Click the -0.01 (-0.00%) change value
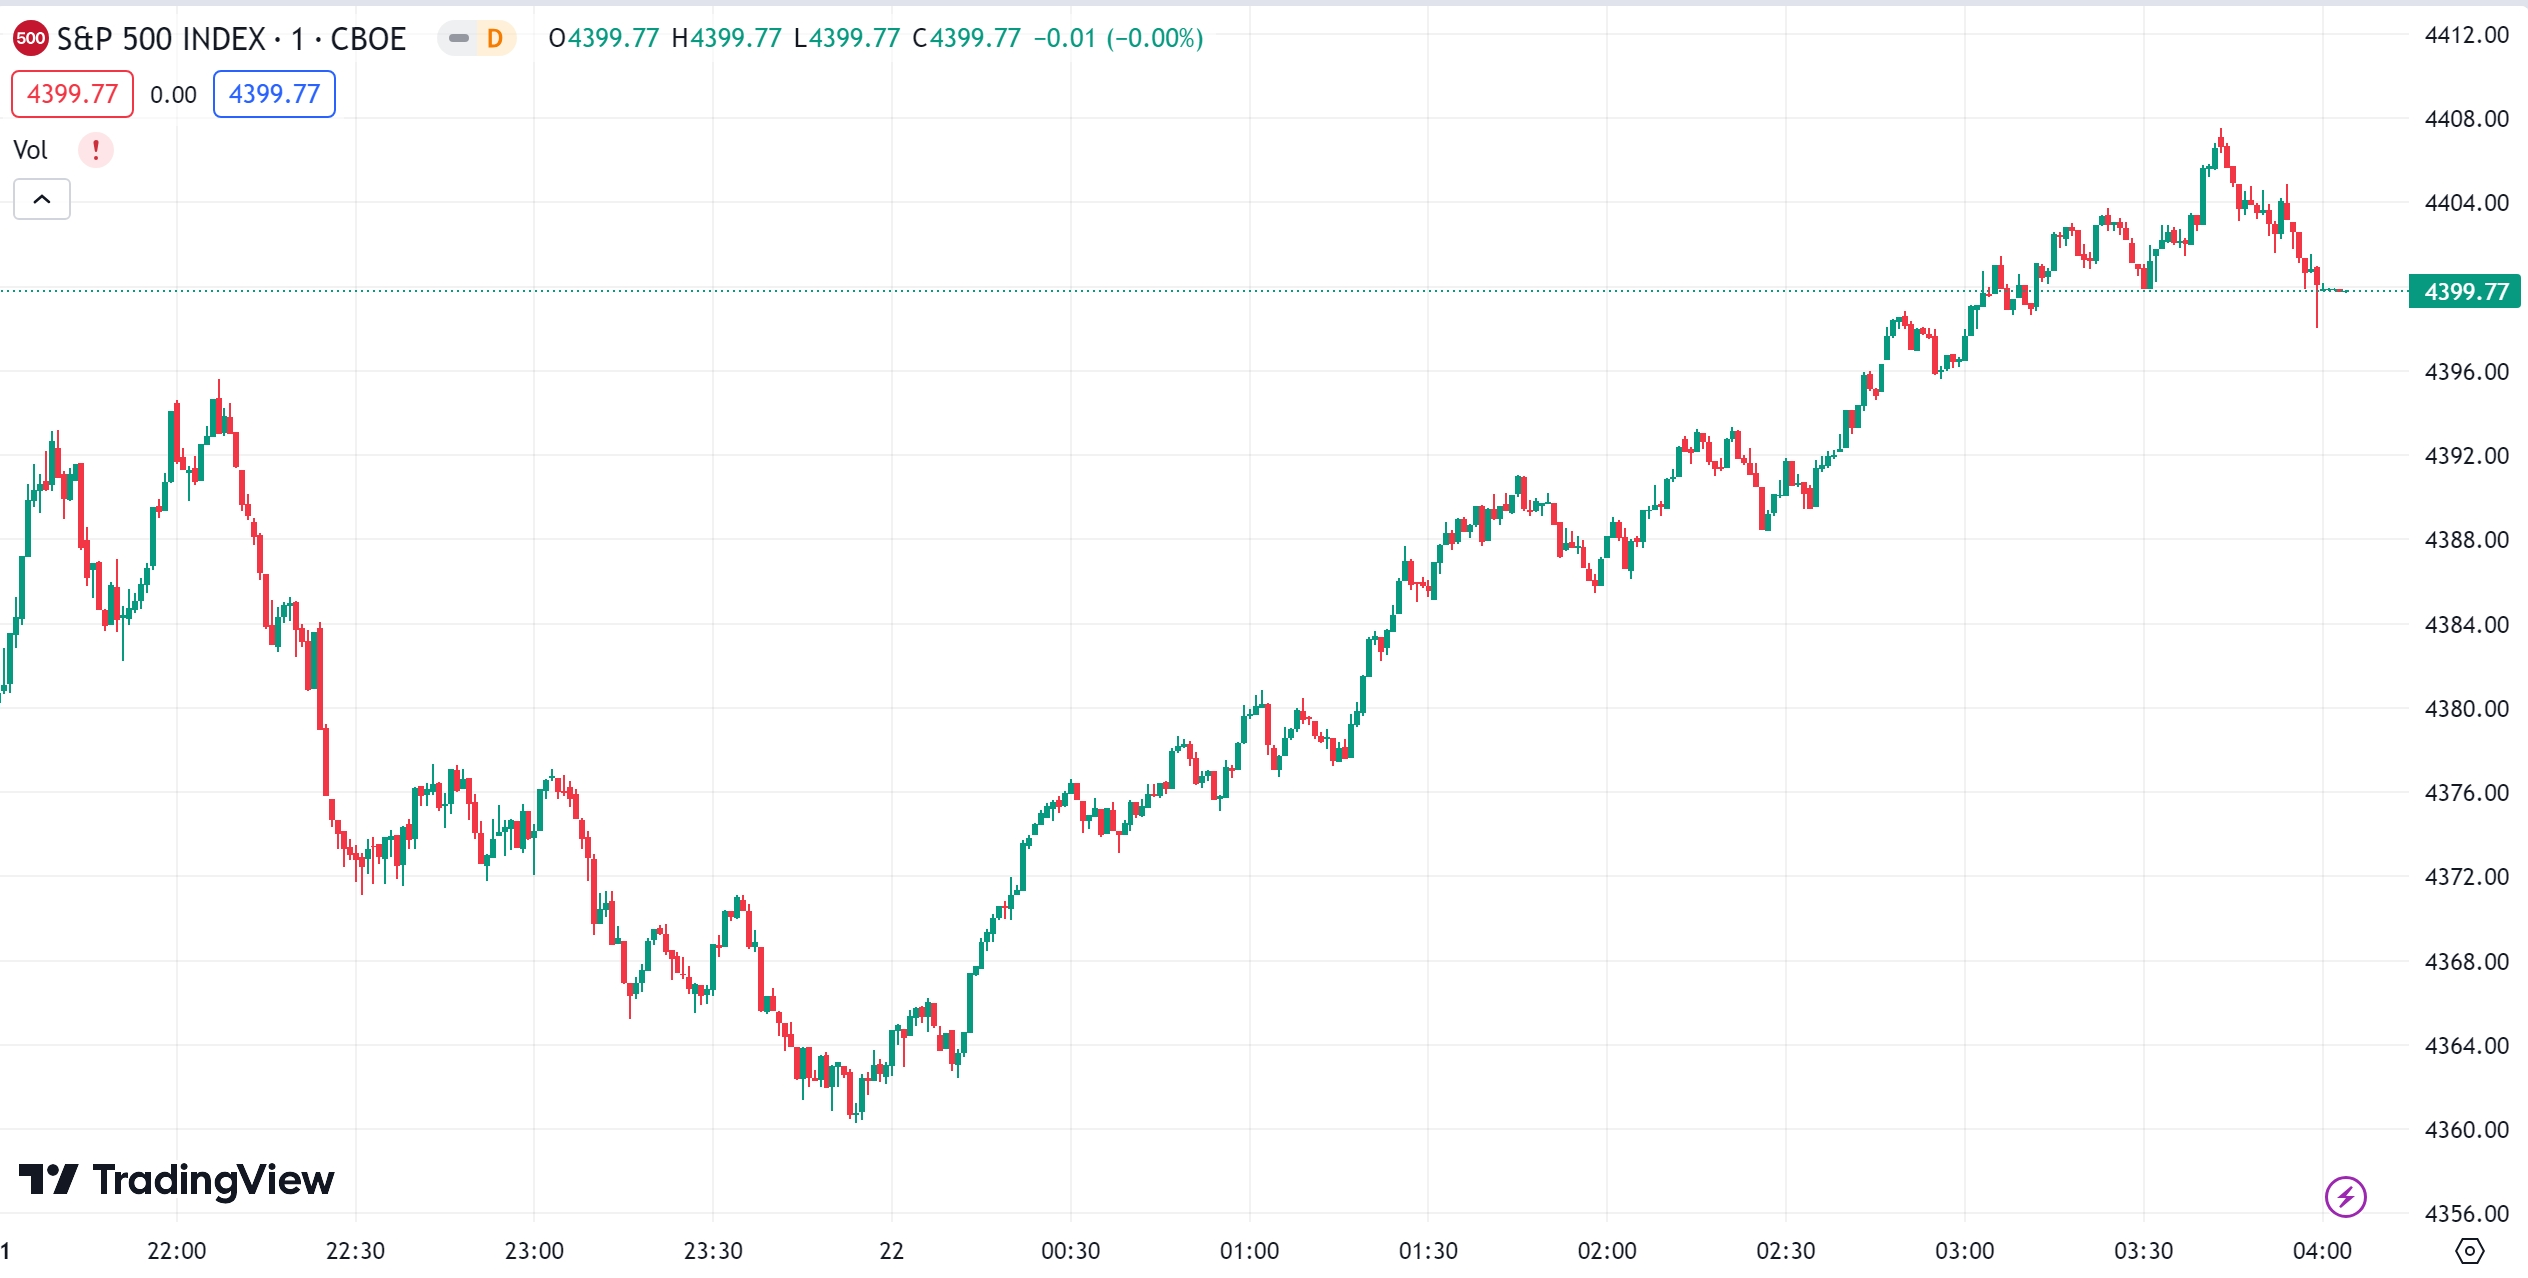The height and width of the screenshot is (1278, 2528). pos(1118,39)
